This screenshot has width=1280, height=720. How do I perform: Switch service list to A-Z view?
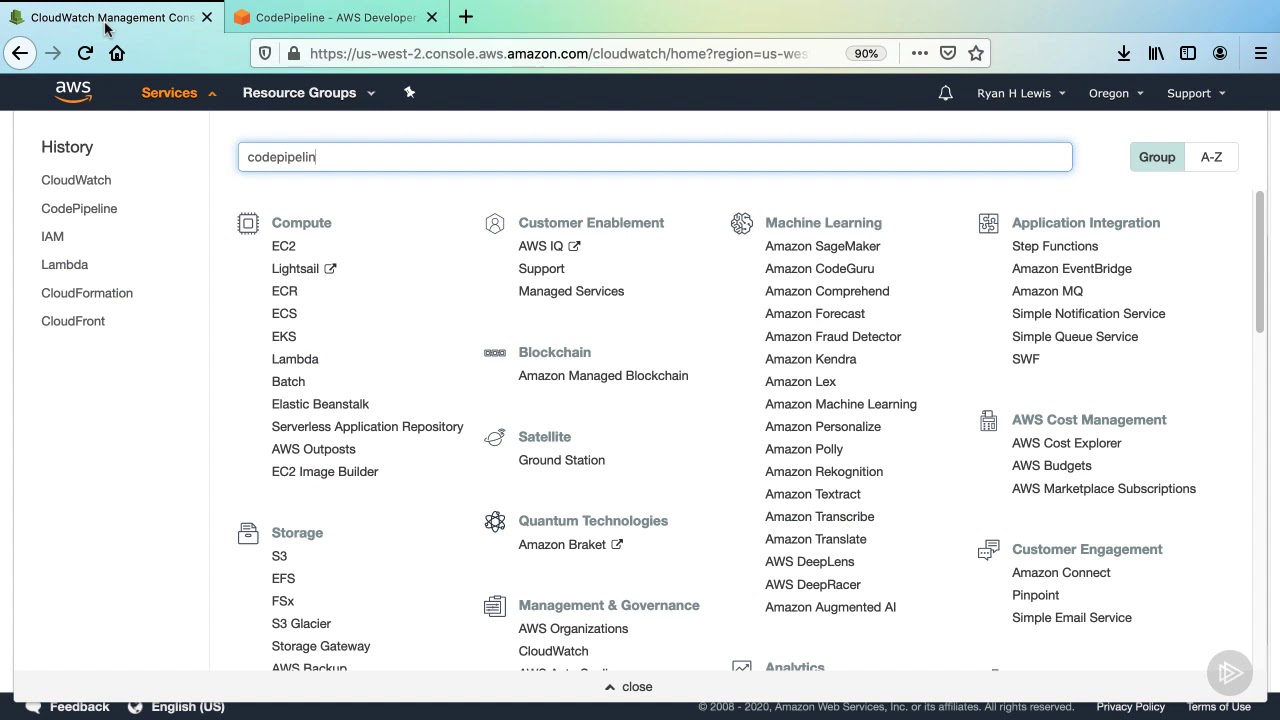tap(1211, 157)
